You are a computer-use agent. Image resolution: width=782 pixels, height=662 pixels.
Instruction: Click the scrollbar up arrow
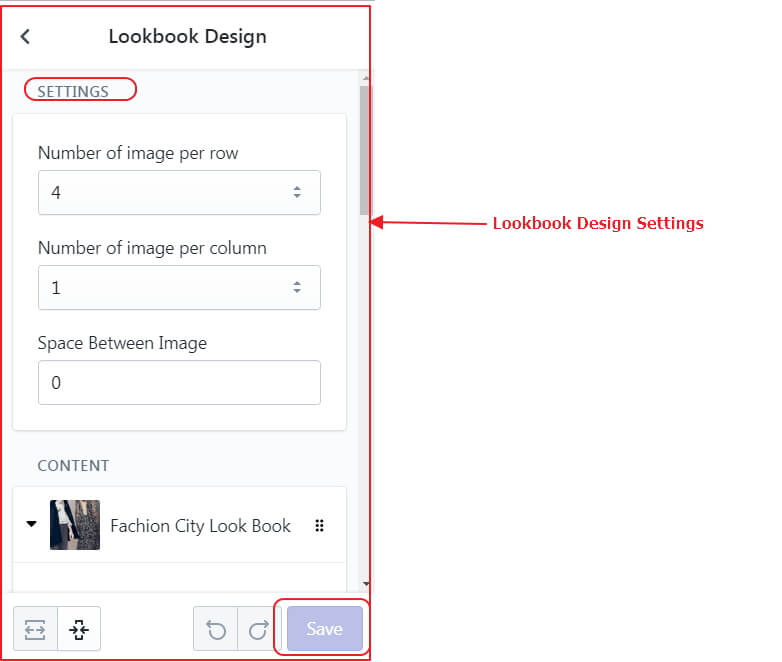pos(365,78)
